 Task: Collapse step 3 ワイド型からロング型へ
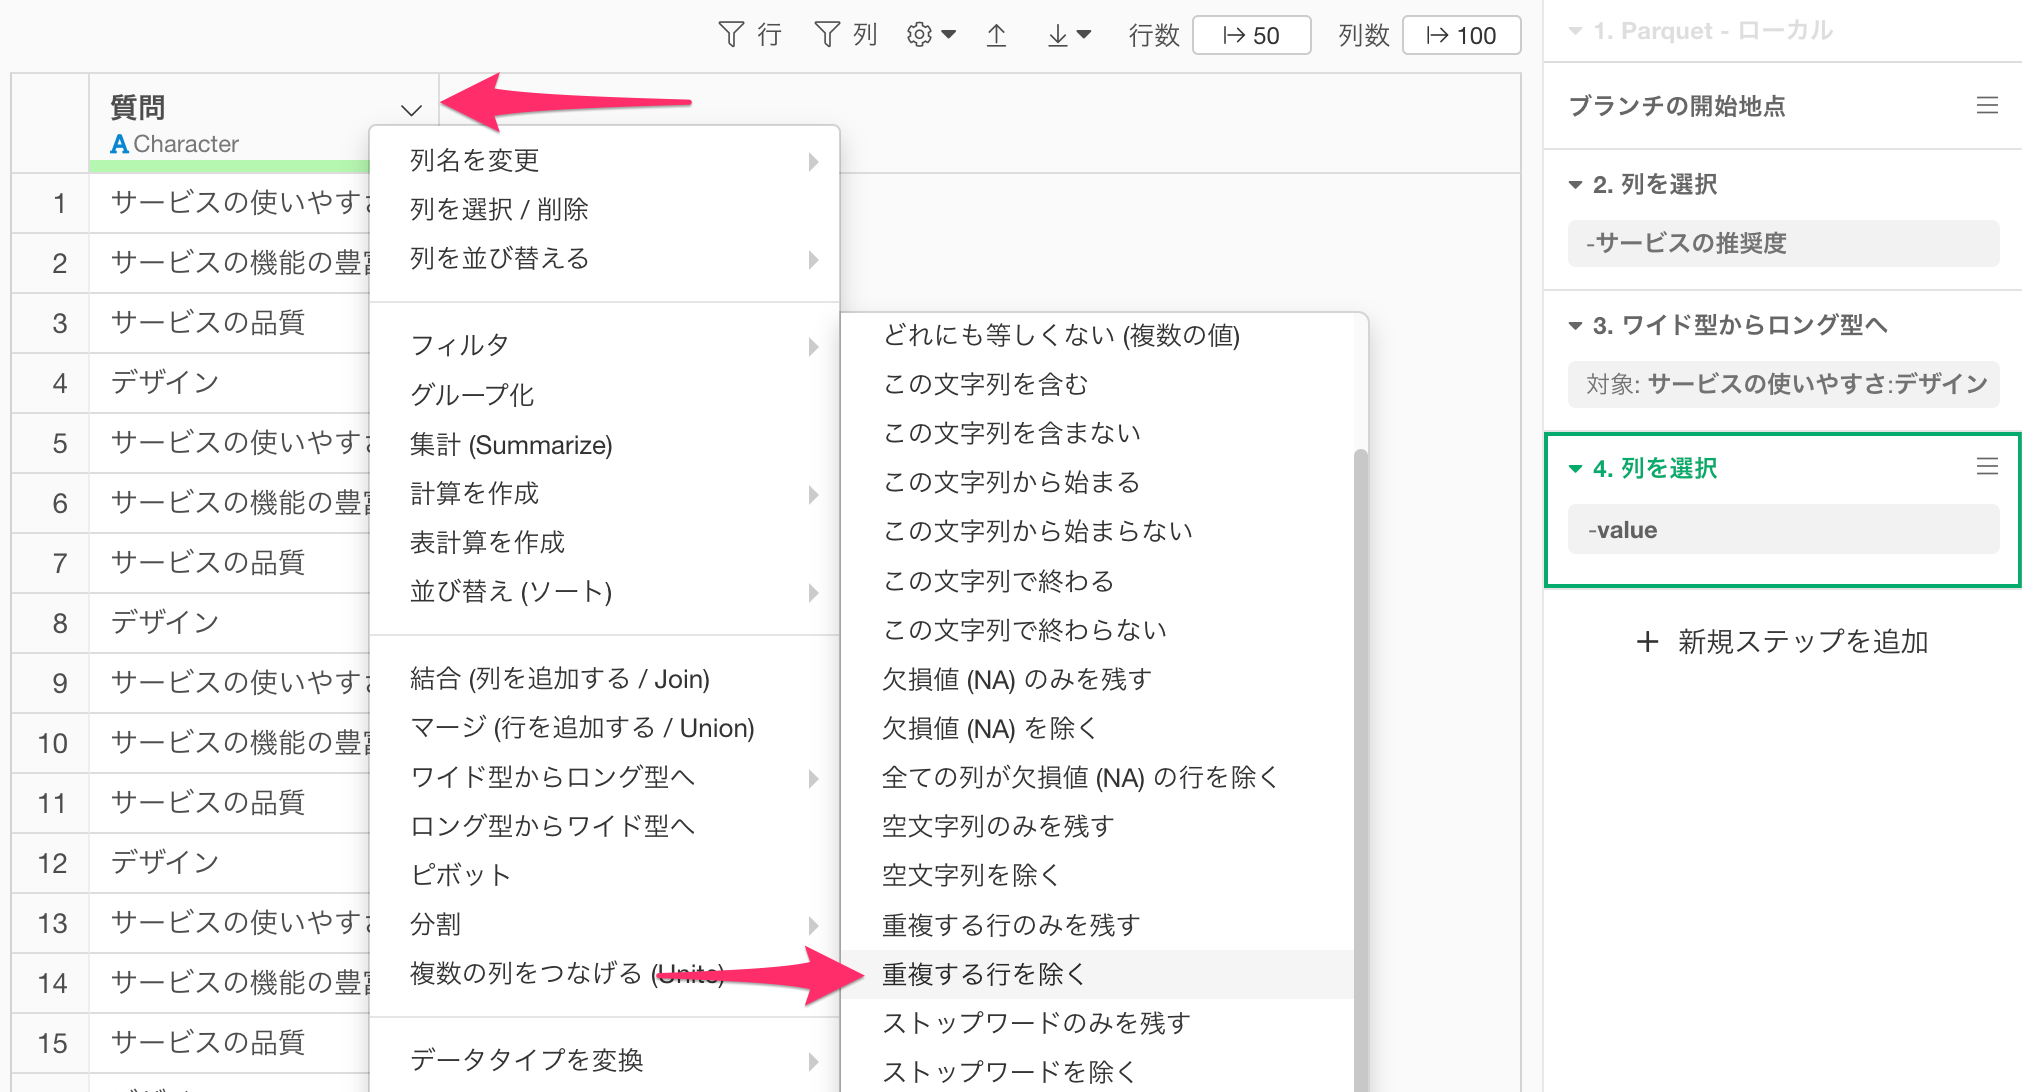[1575, 326]
